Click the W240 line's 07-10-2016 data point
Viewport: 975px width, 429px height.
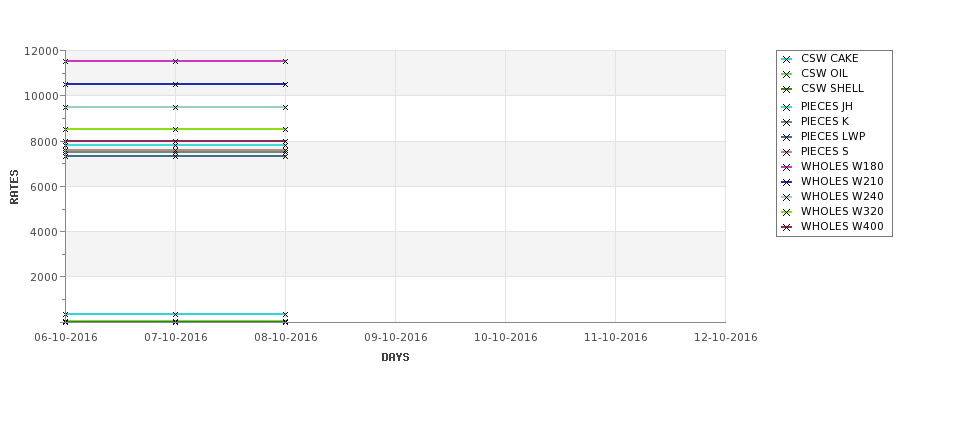pos(175,108)
